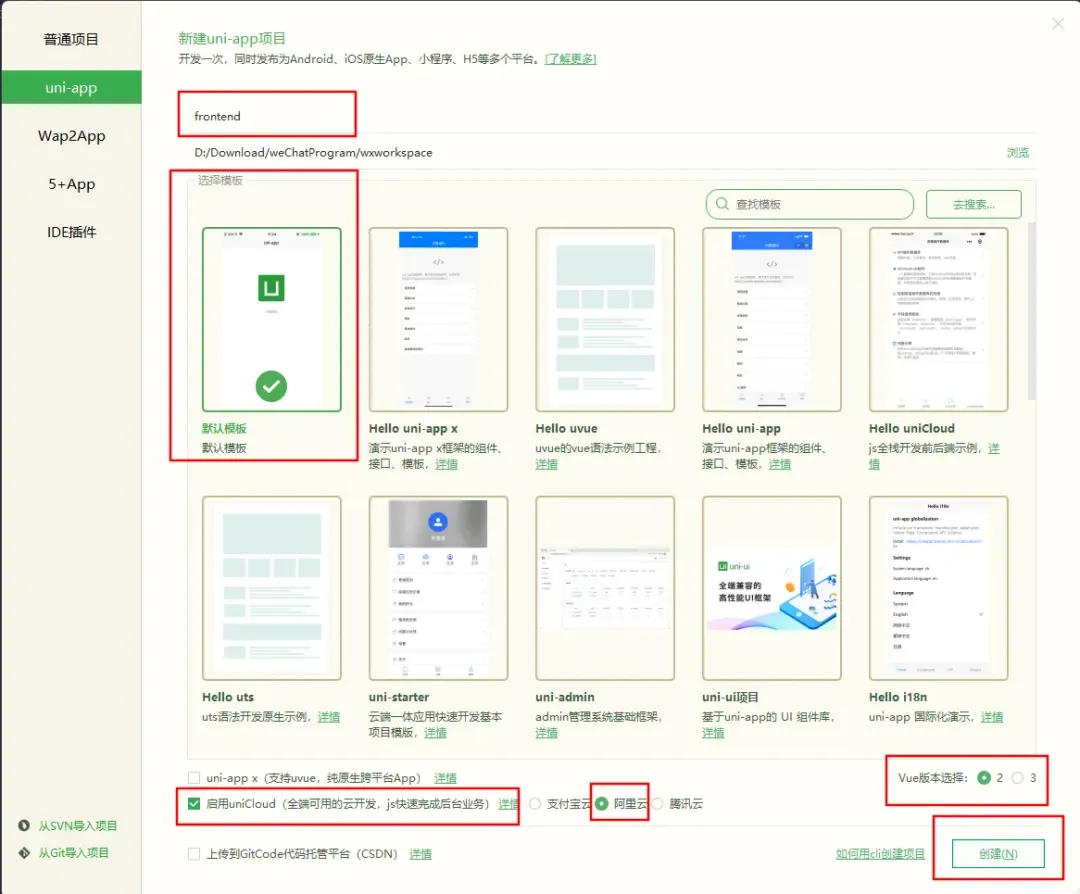Open 详情 link beside GitCode upload option
1080x894 pixels.
pyautogui.click(x=420, y=854)
